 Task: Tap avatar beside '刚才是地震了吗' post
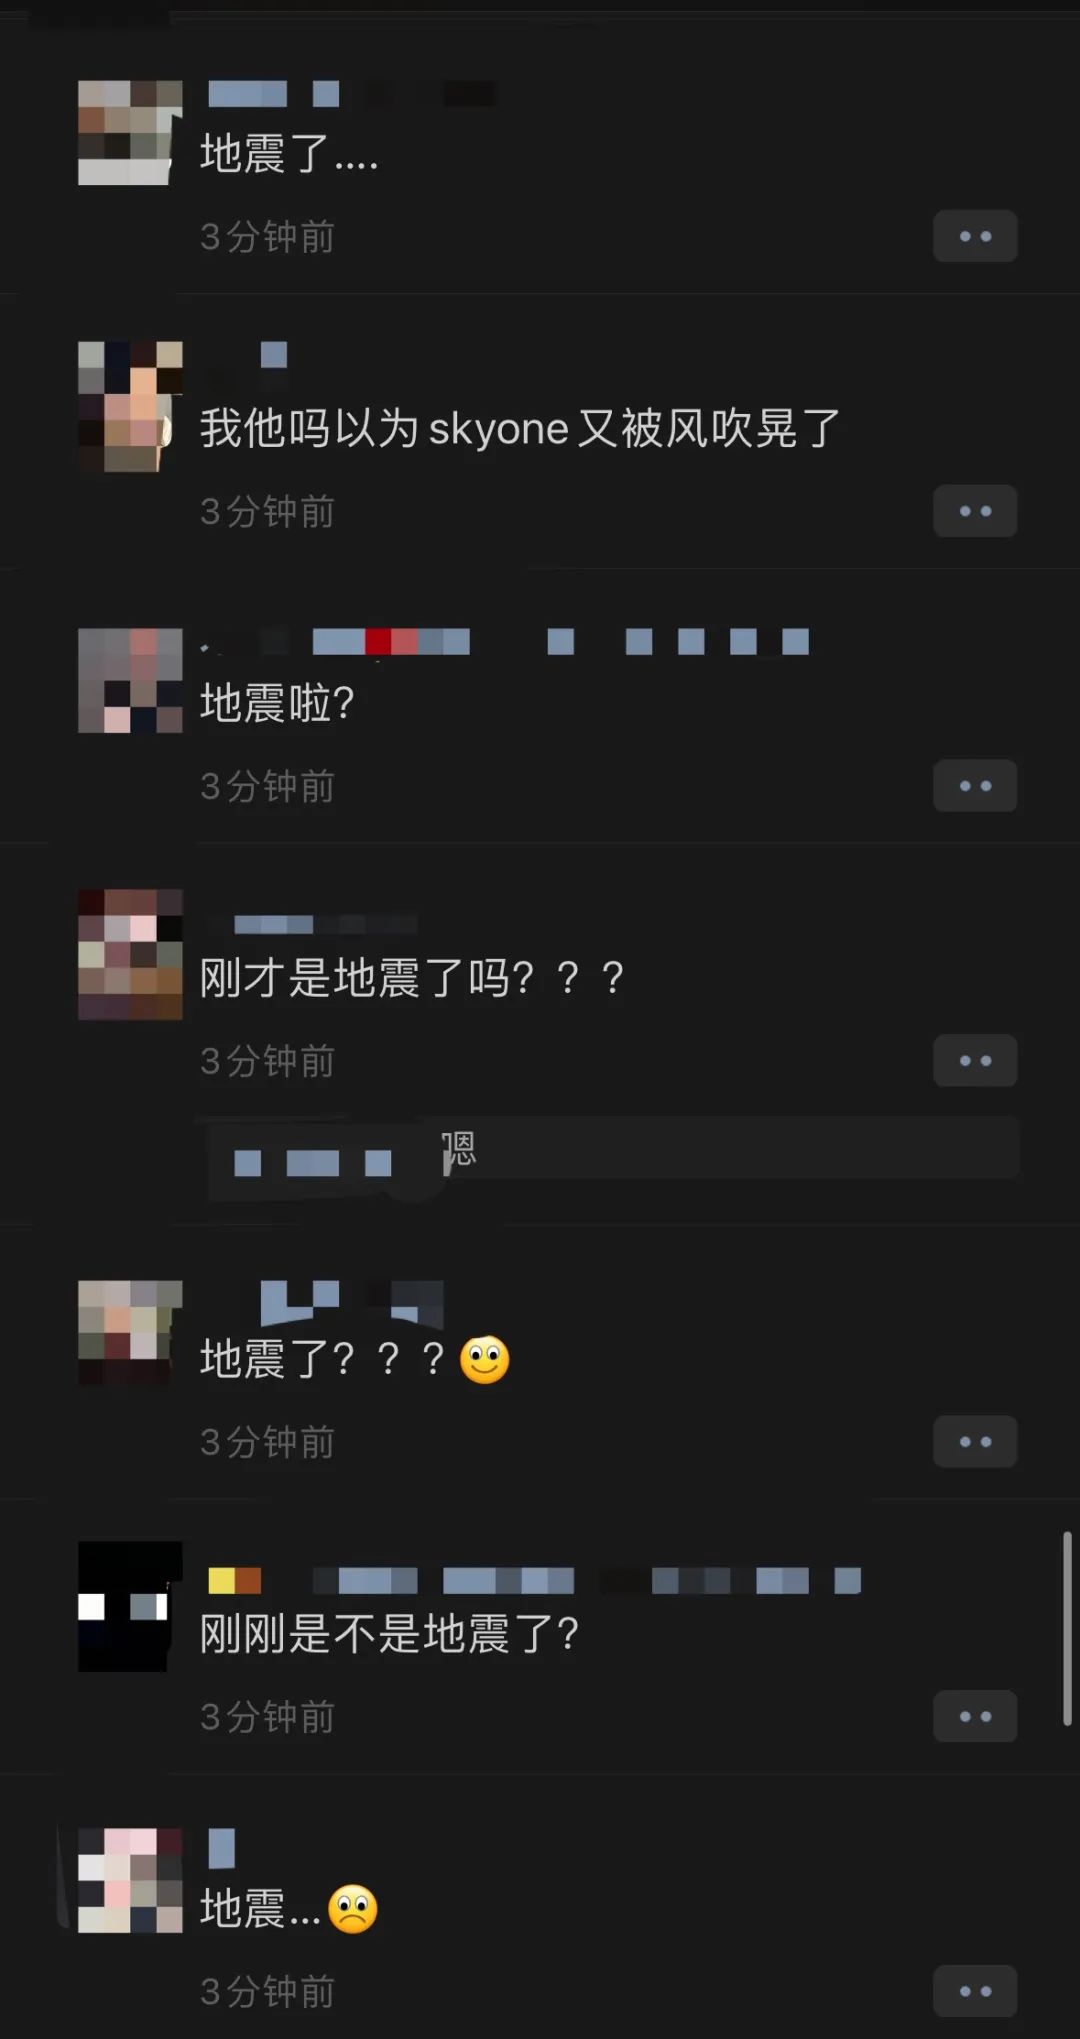coord(130,954)
